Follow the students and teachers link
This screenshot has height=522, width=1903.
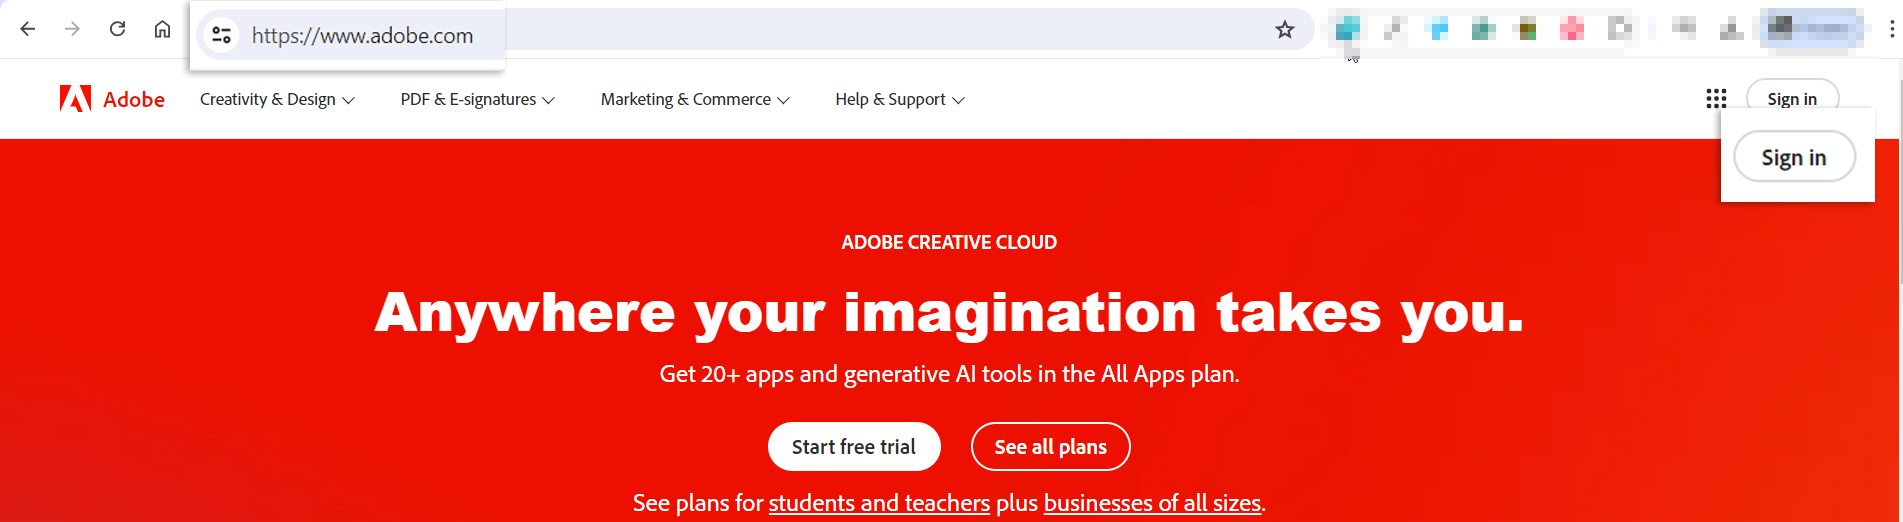tap(879, 503)
